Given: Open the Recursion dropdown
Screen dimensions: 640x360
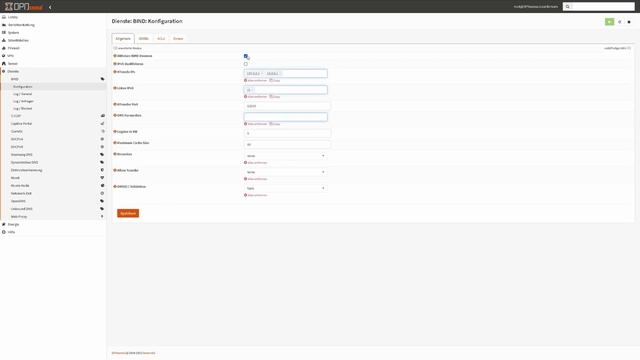Looking at the screenshot, I should tap(286, 156).
